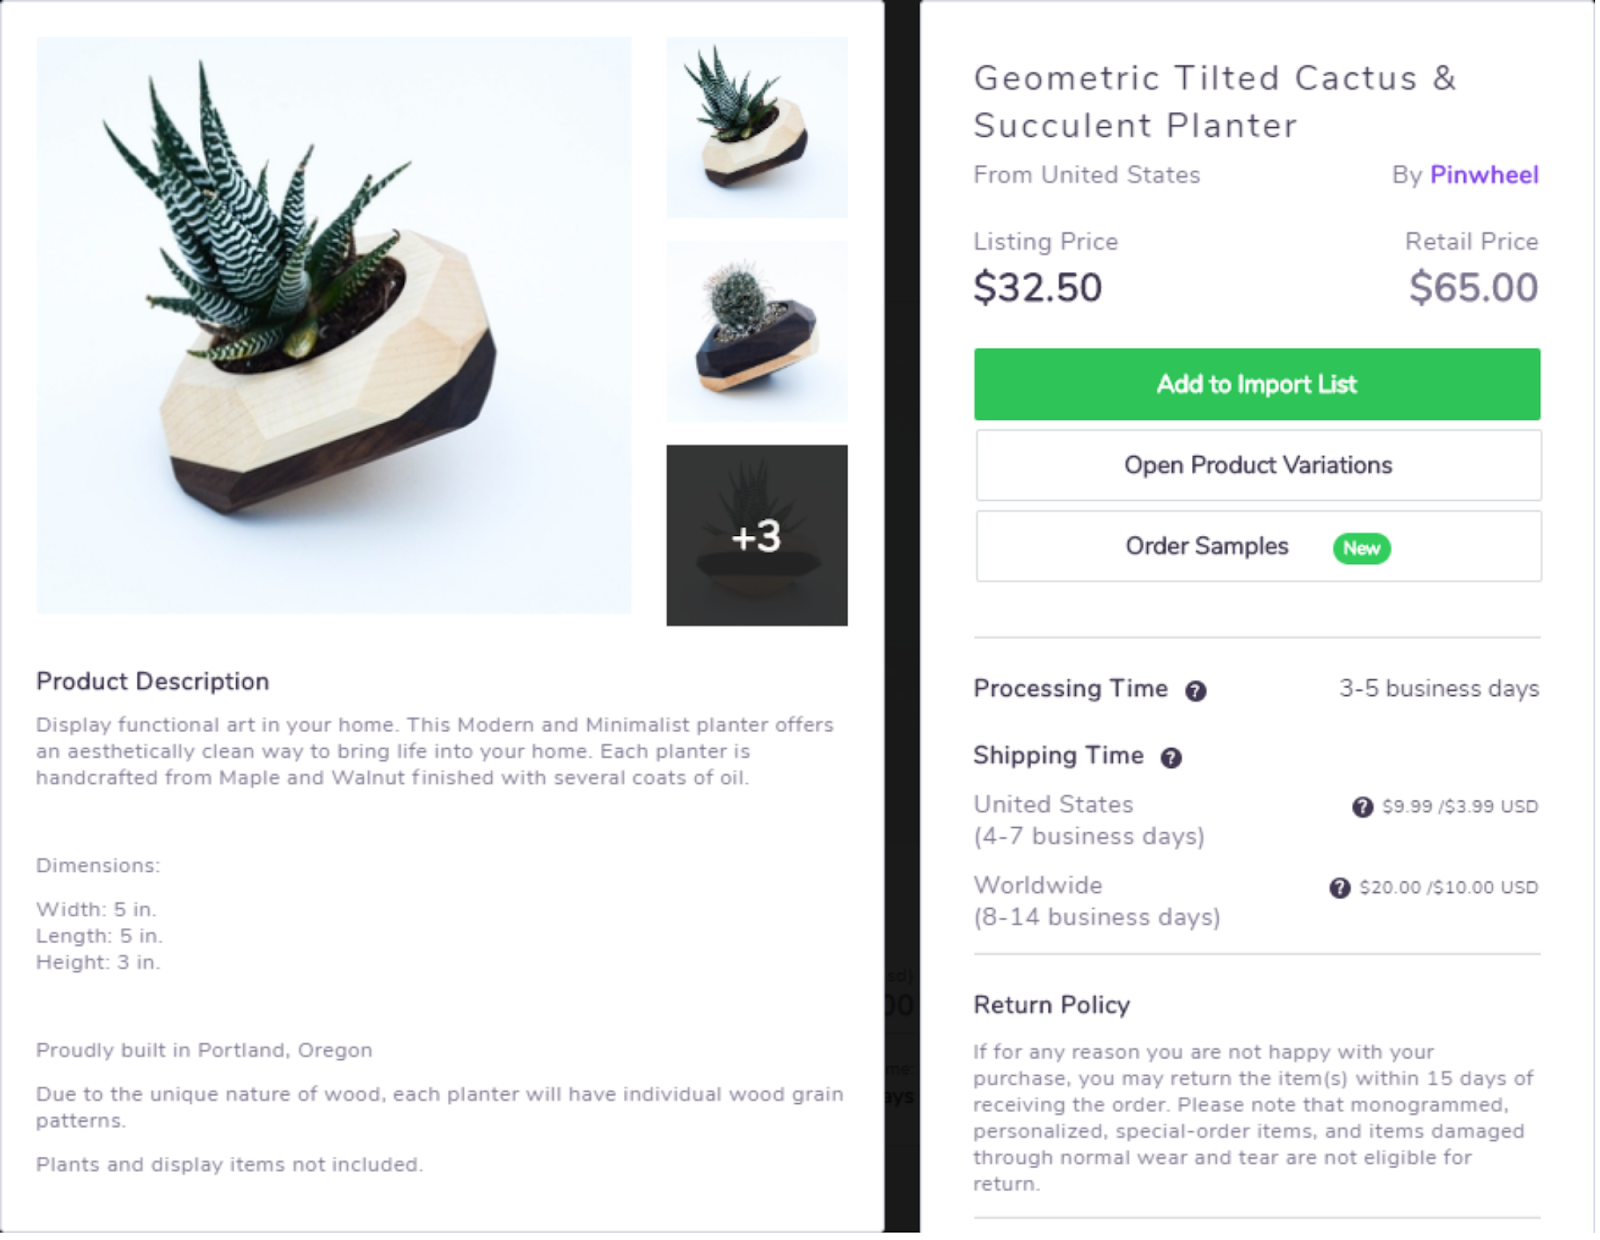The width and height of the screenshot is (1600, 1240).
Task: Open Product Variations
Action: [x=1258, y=465]
